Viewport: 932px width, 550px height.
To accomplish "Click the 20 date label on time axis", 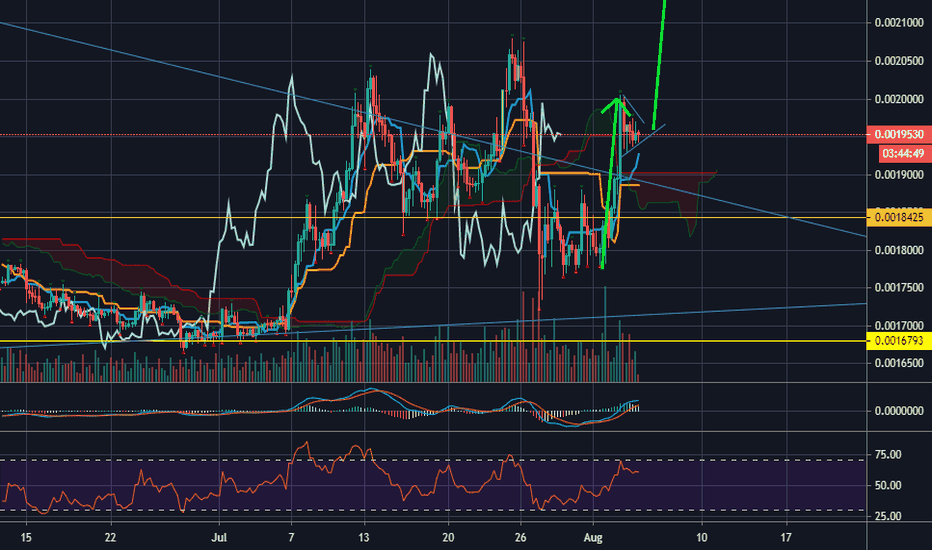I will 448,538.
